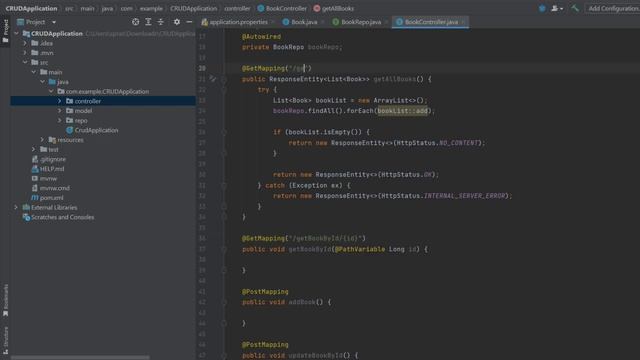Viewport: 640px width, 360px height.
Task: Toggle the Bookmarks tool window side tab
Action: [x=5, y=300]
